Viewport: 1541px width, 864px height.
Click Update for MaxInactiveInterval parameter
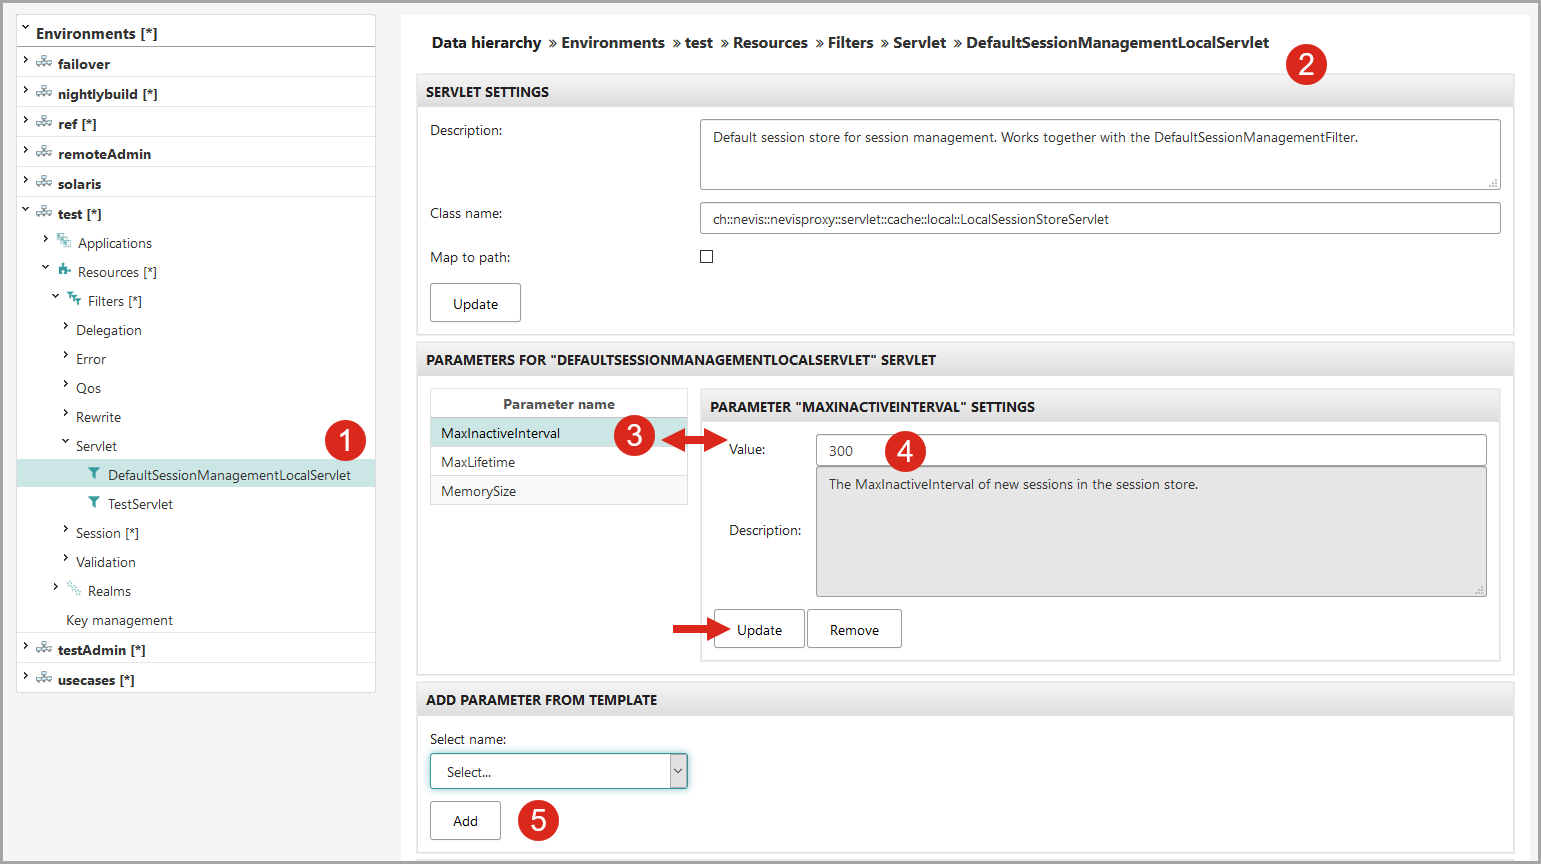click(759, 629)
